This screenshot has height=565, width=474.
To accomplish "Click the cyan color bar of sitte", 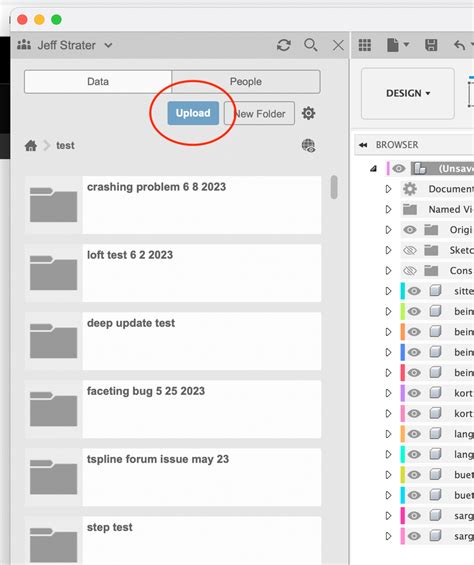I will click(x=403, y=291).
